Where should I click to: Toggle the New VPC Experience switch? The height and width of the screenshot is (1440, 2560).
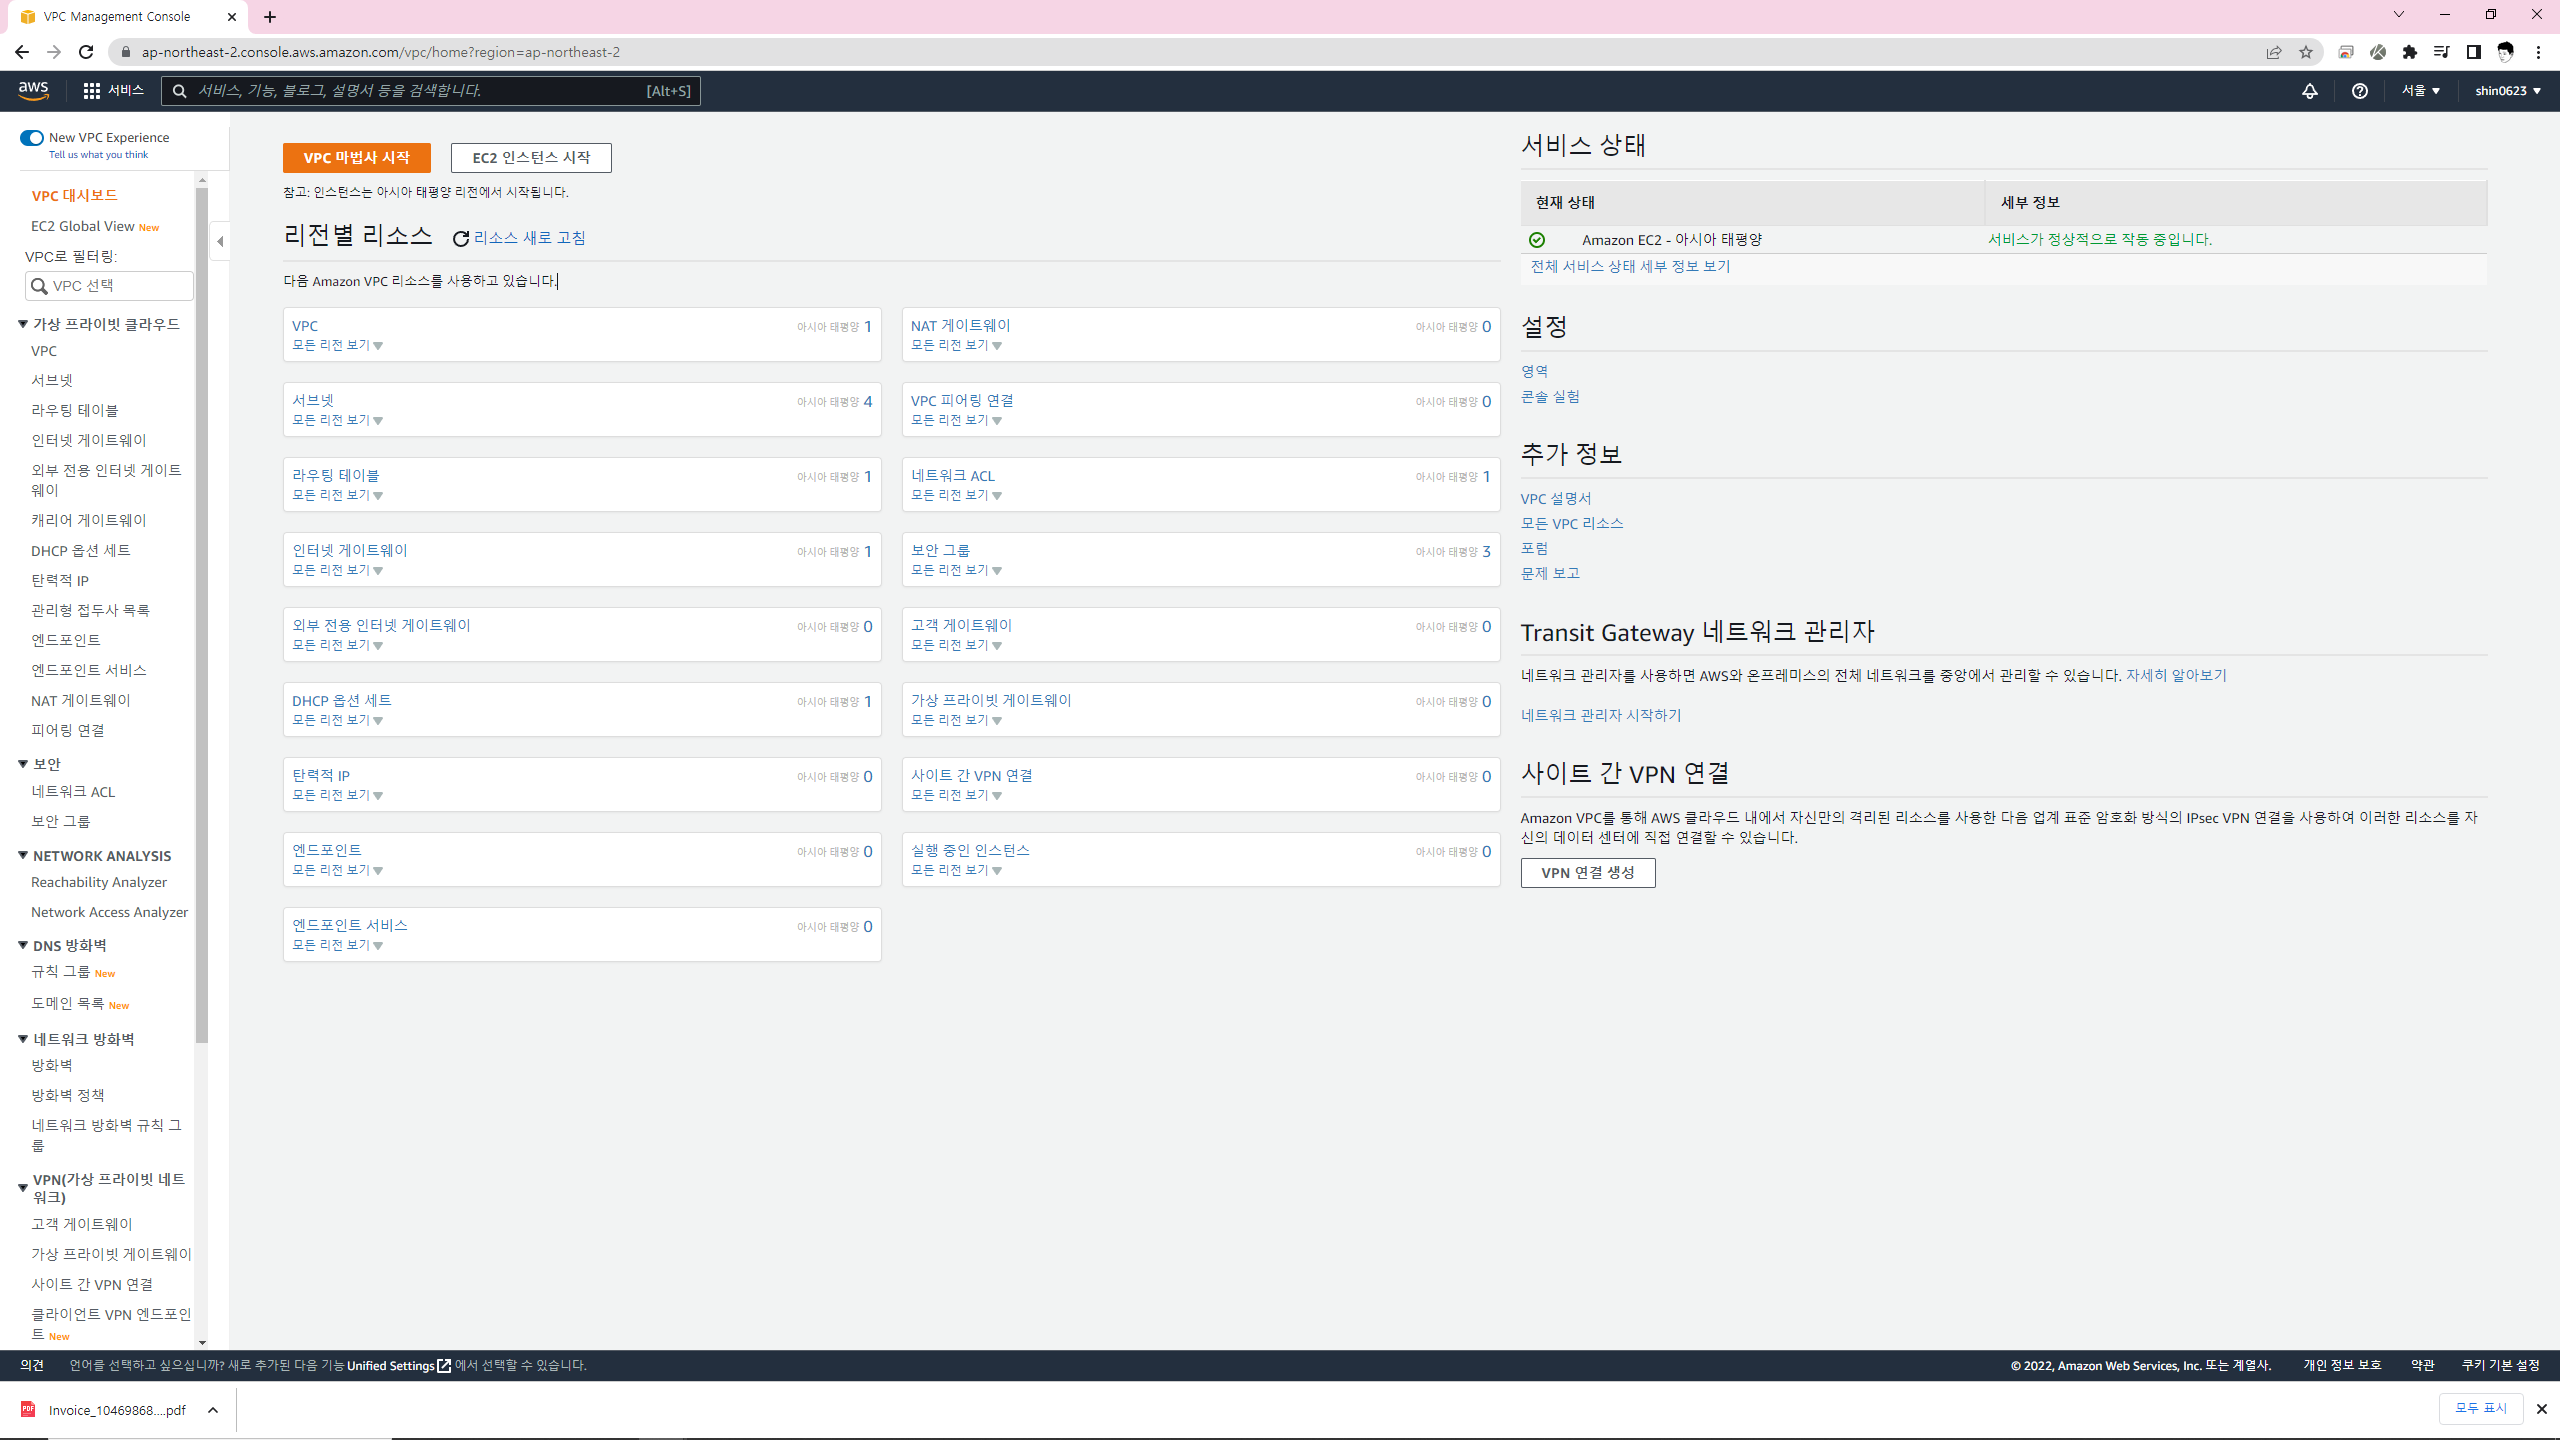click(32, 138)
